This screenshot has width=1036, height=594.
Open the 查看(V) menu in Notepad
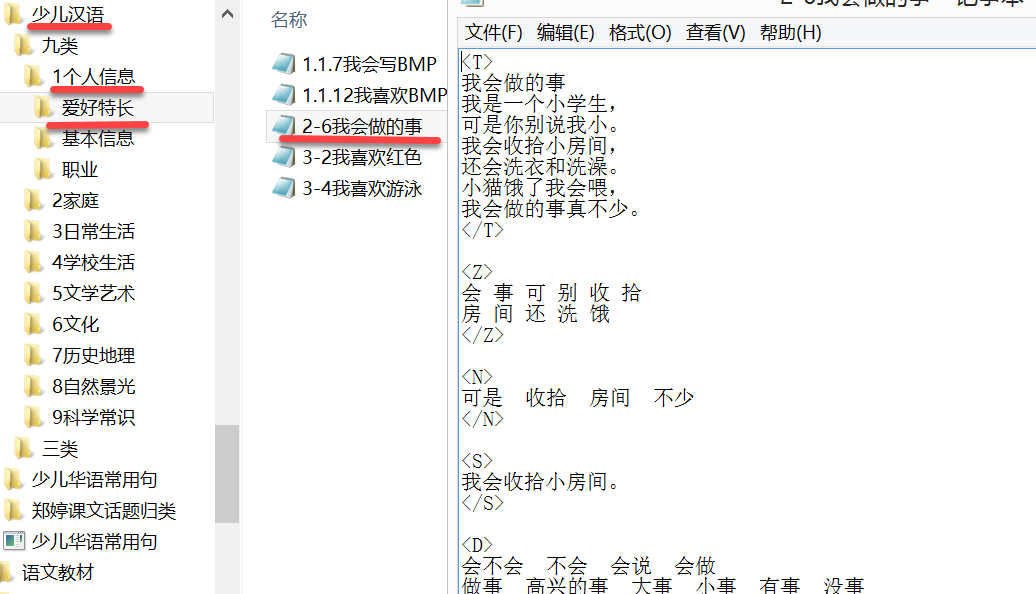click(x=715, y=32)
